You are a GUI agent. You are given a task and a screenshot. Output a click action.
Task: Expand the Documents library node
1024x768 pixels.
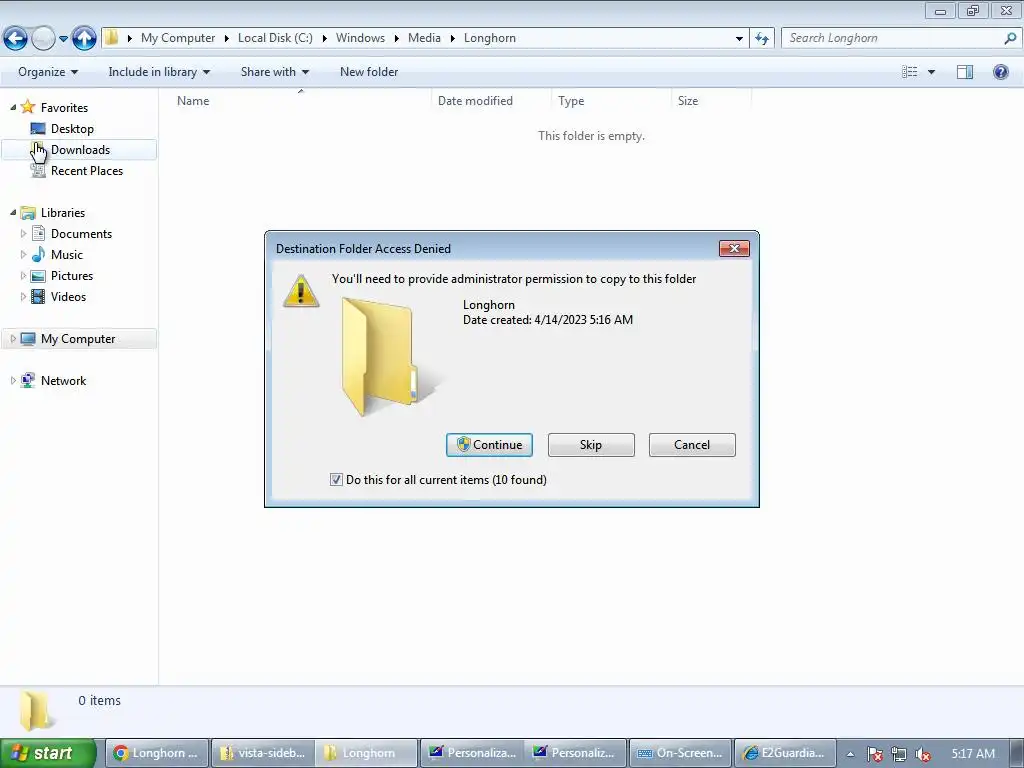coord(24,233)
